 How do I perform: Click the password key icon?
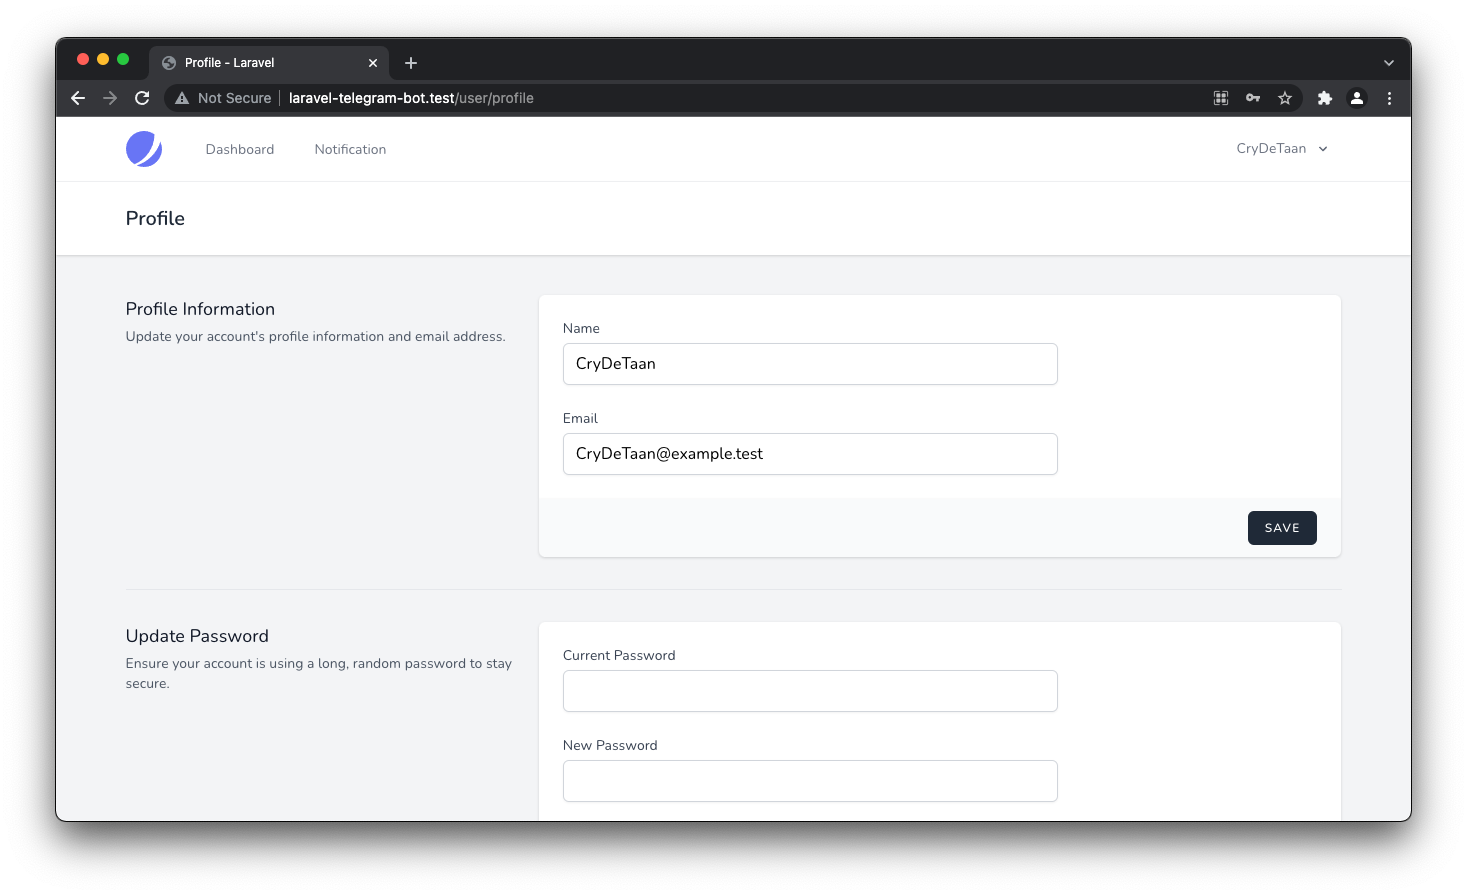(x=1253, y=98)
